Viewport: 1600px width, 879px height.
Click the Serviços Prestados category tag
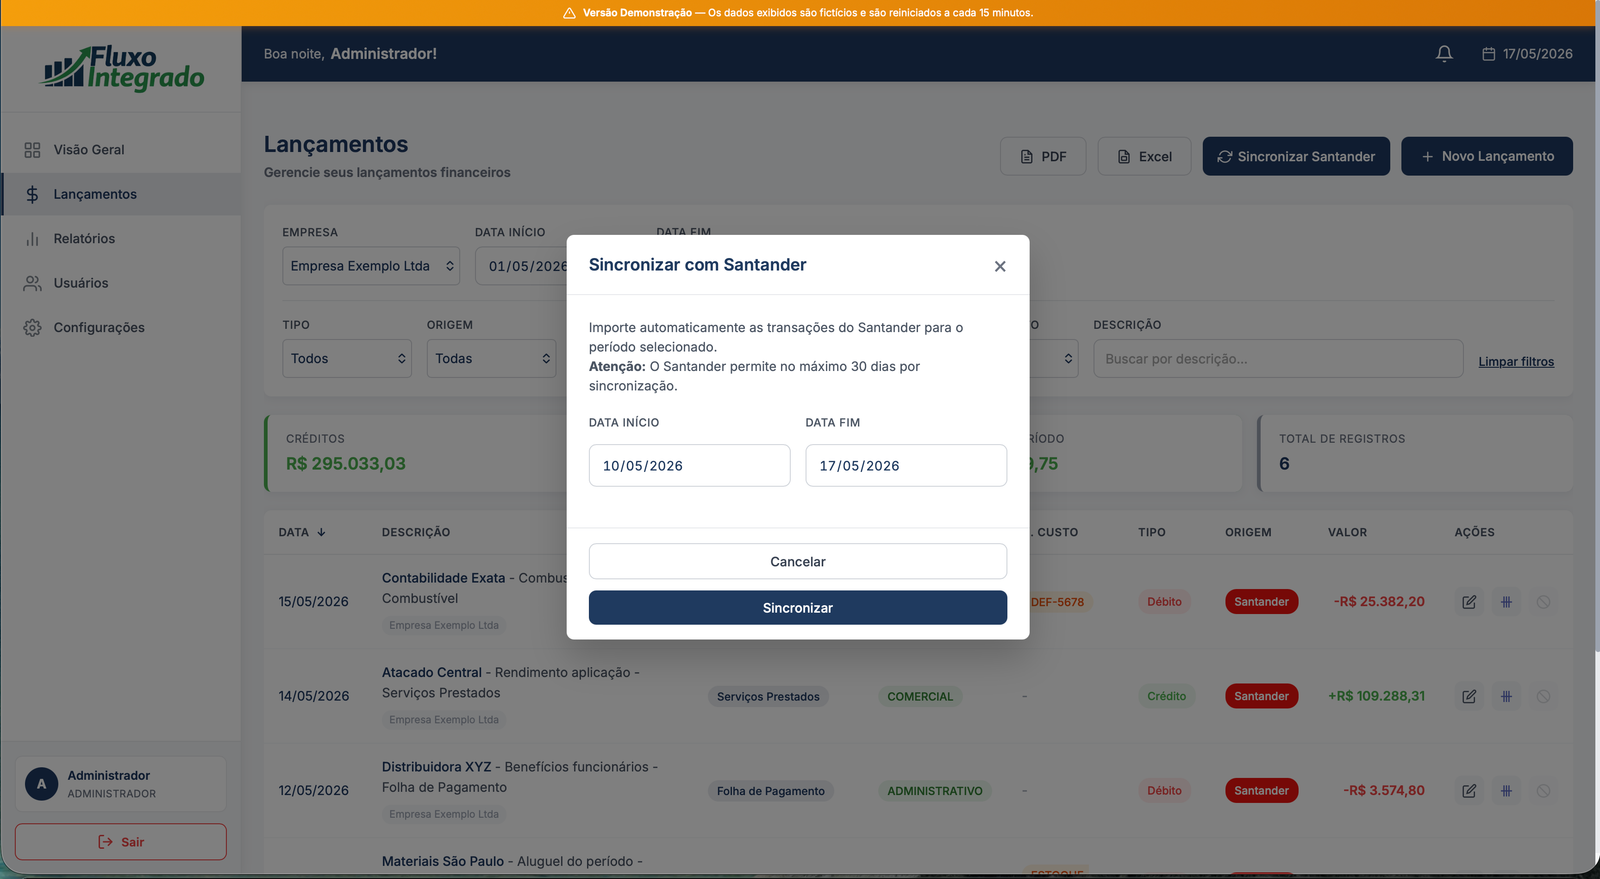pyautogui.click(x=768, y=697)
